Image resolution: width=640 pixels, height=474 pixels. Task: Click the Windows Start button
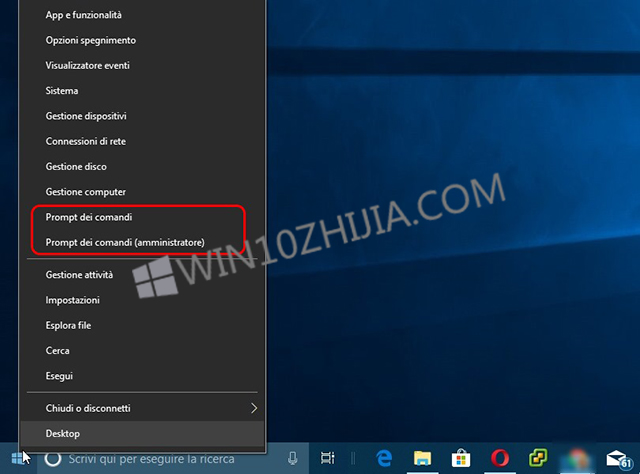tap(18, 458)
